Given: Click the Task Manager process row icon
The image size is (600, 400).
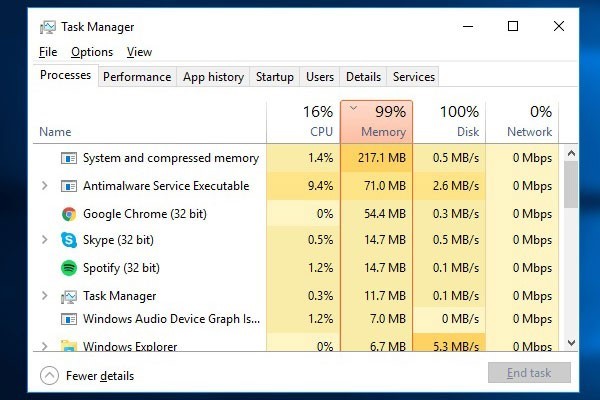Looking at the screenshot, I should [x=69, y=296].
